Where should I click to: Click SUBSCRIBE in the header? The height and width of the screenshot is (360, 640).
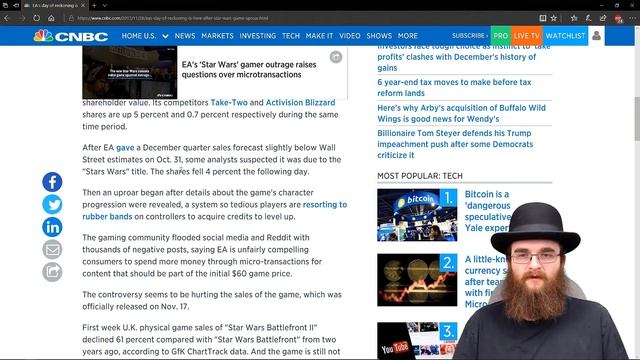coord(470,36)
